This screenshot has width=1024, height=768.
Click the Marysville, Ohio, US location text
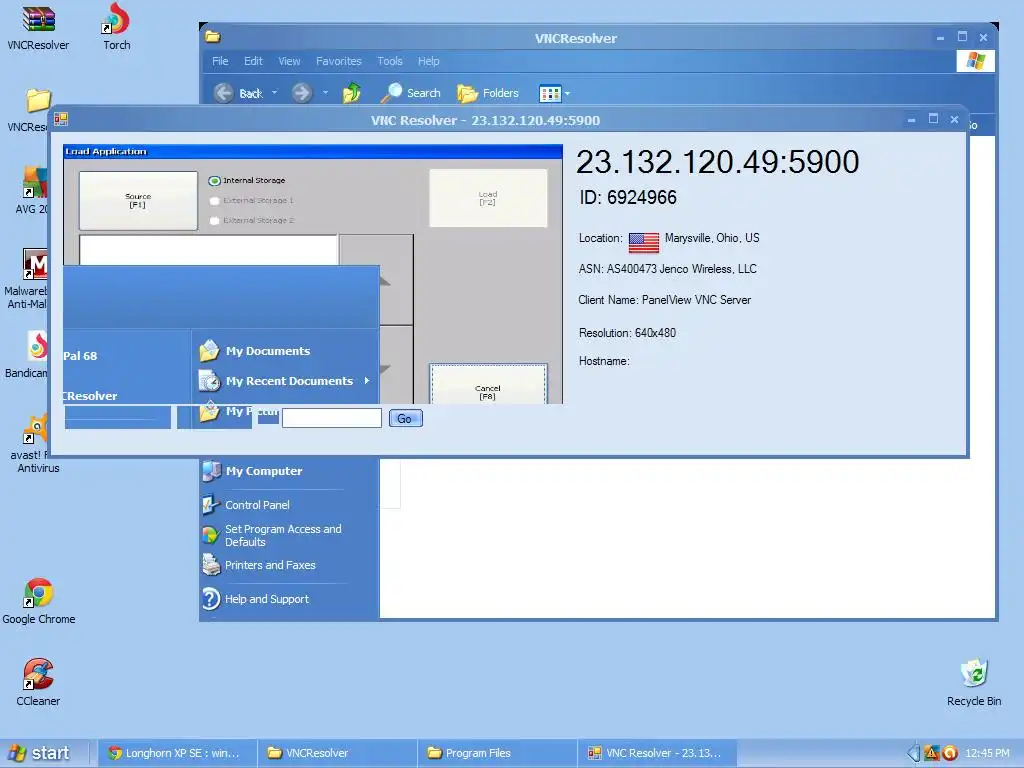pos(712,238)
